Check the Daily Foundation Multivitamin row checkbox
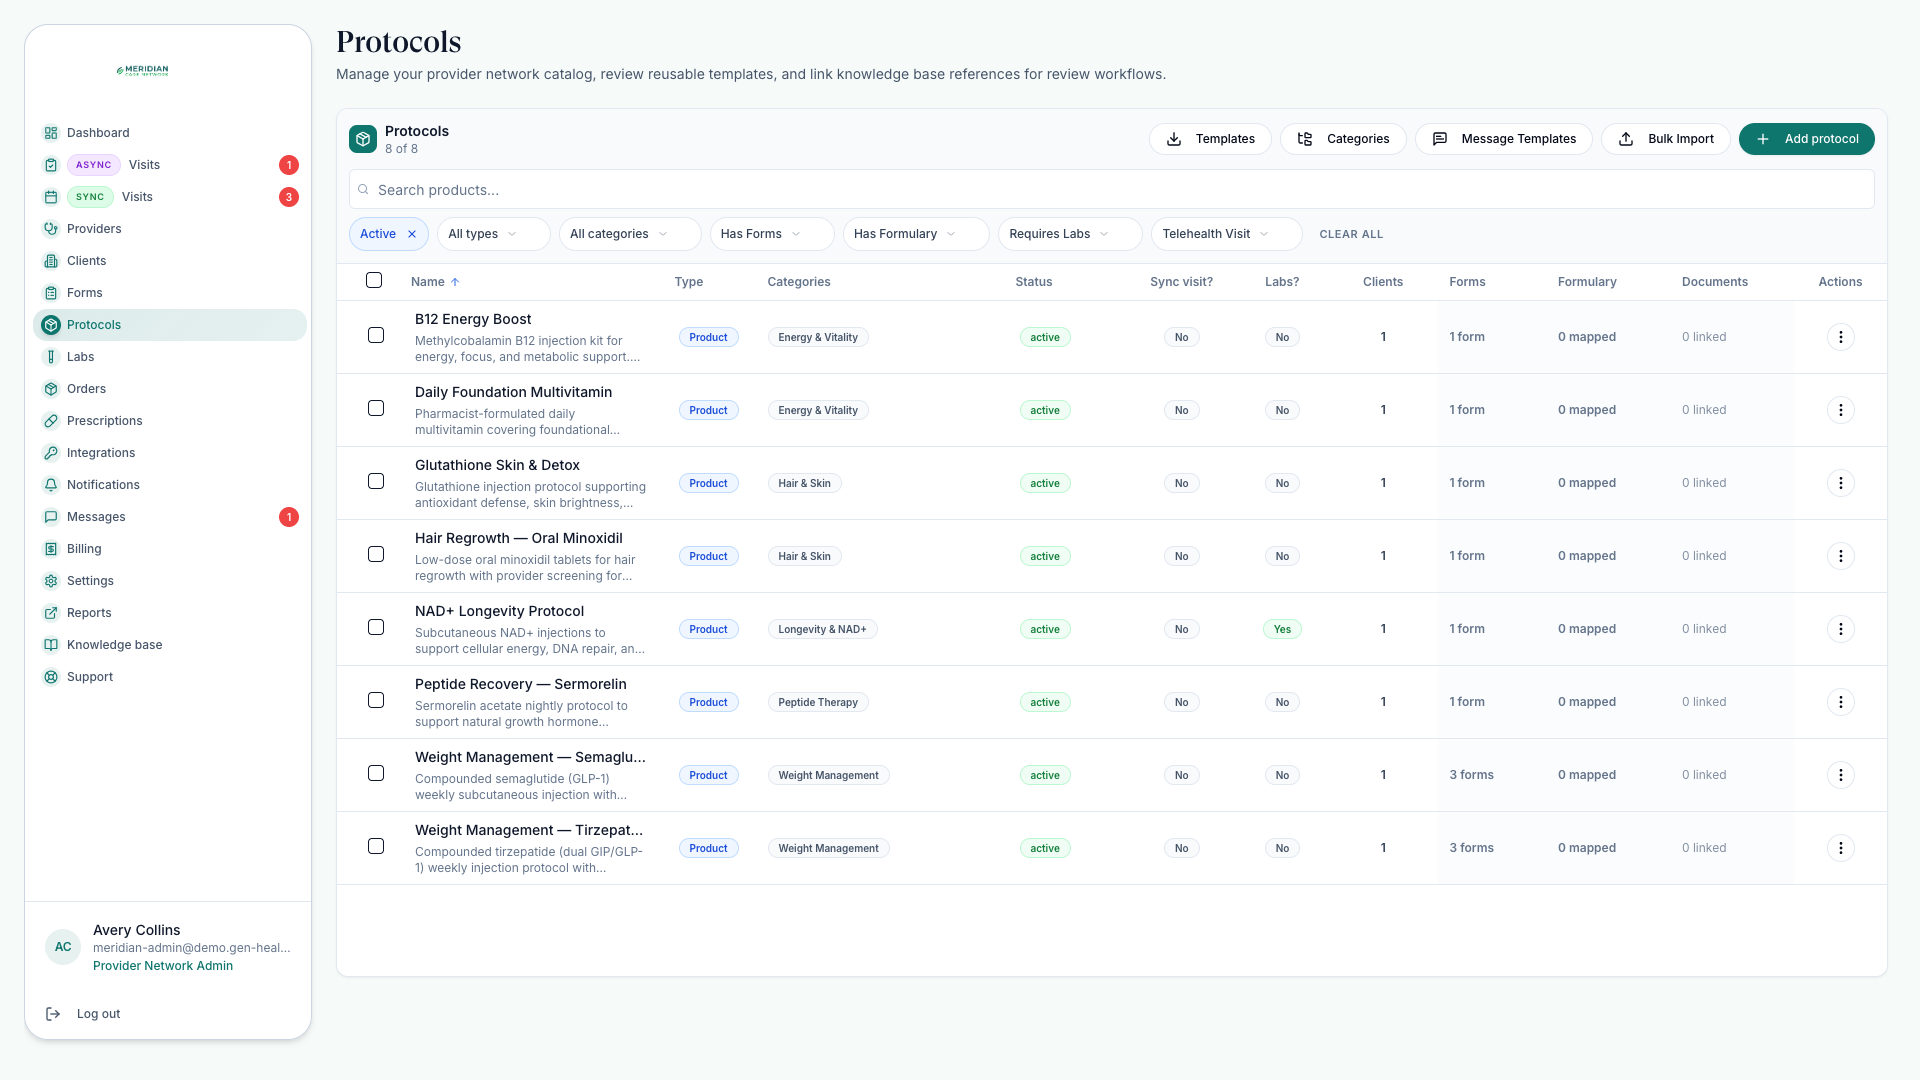Screen dimensions: 1920x1080 376,408
